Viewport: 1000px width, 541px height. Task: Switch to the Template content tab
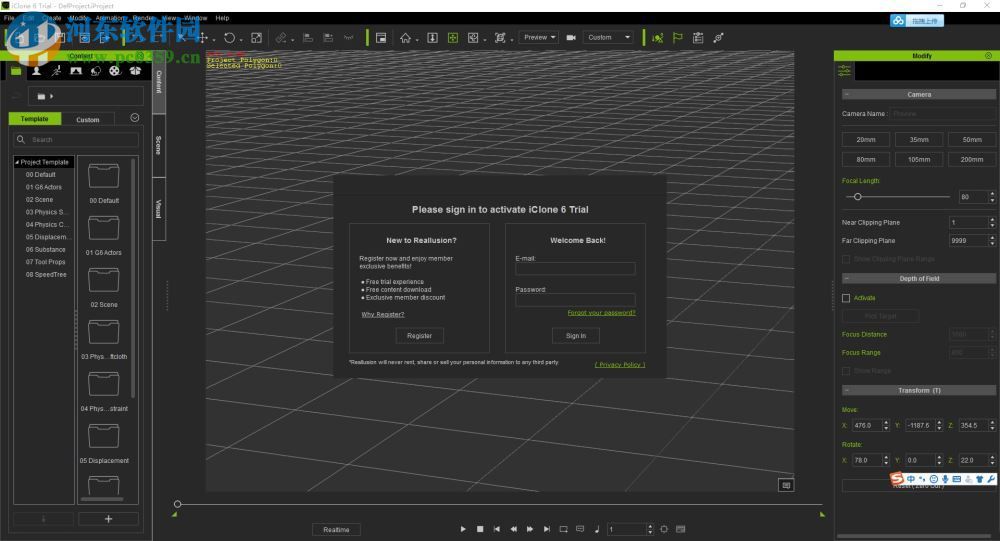pos(34,119)
